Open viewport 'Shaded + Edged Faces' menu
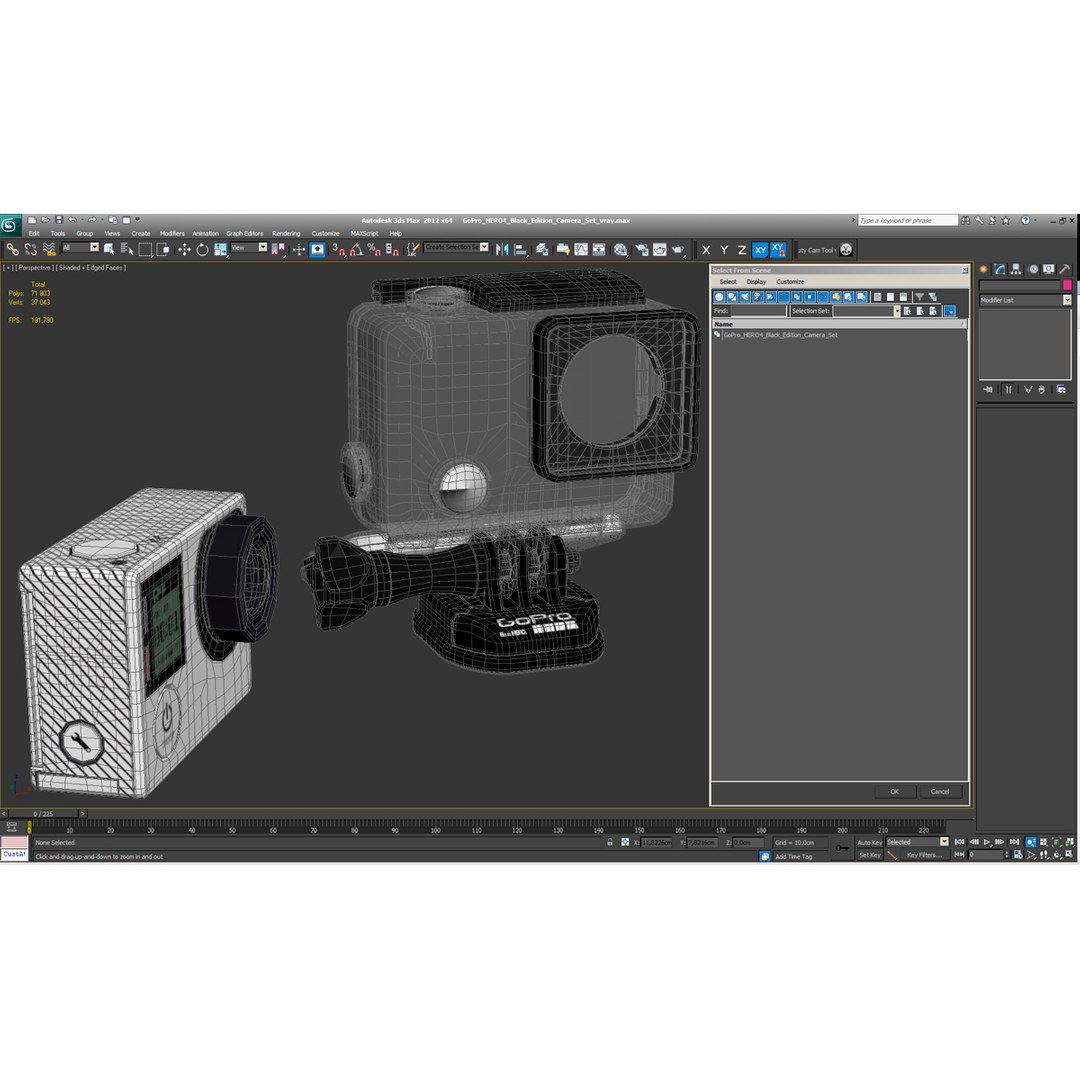 [x=91, y=268]
